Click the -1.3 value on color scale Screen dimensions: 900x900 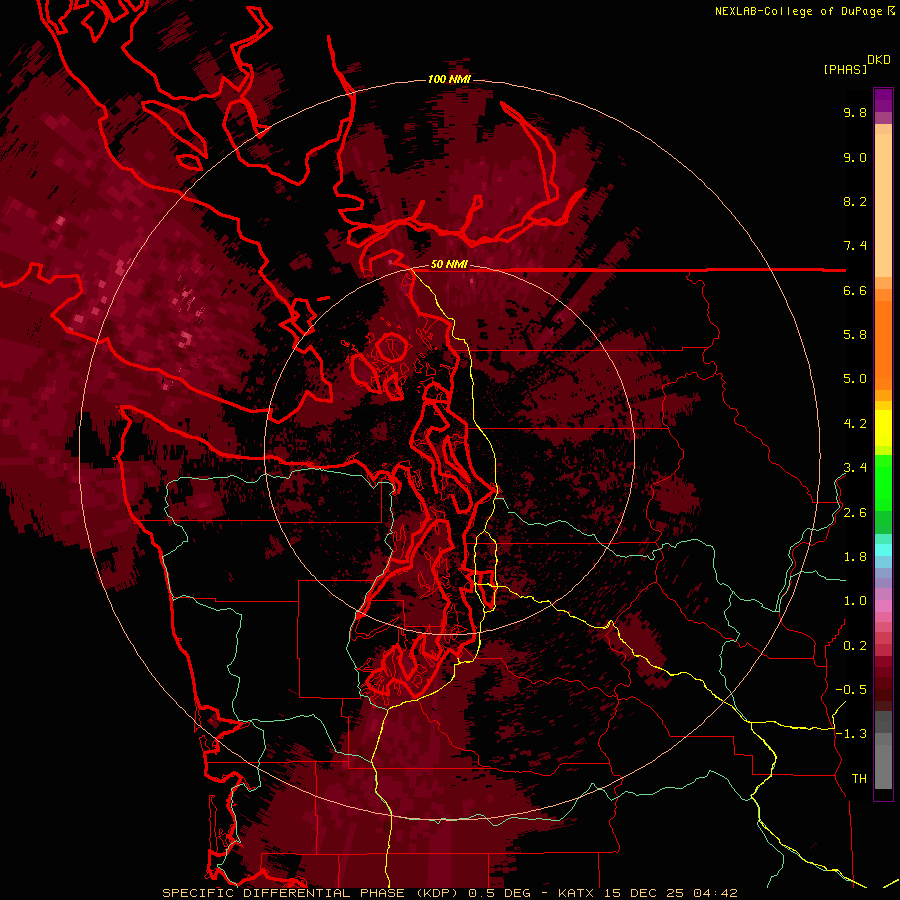(851, 734)
